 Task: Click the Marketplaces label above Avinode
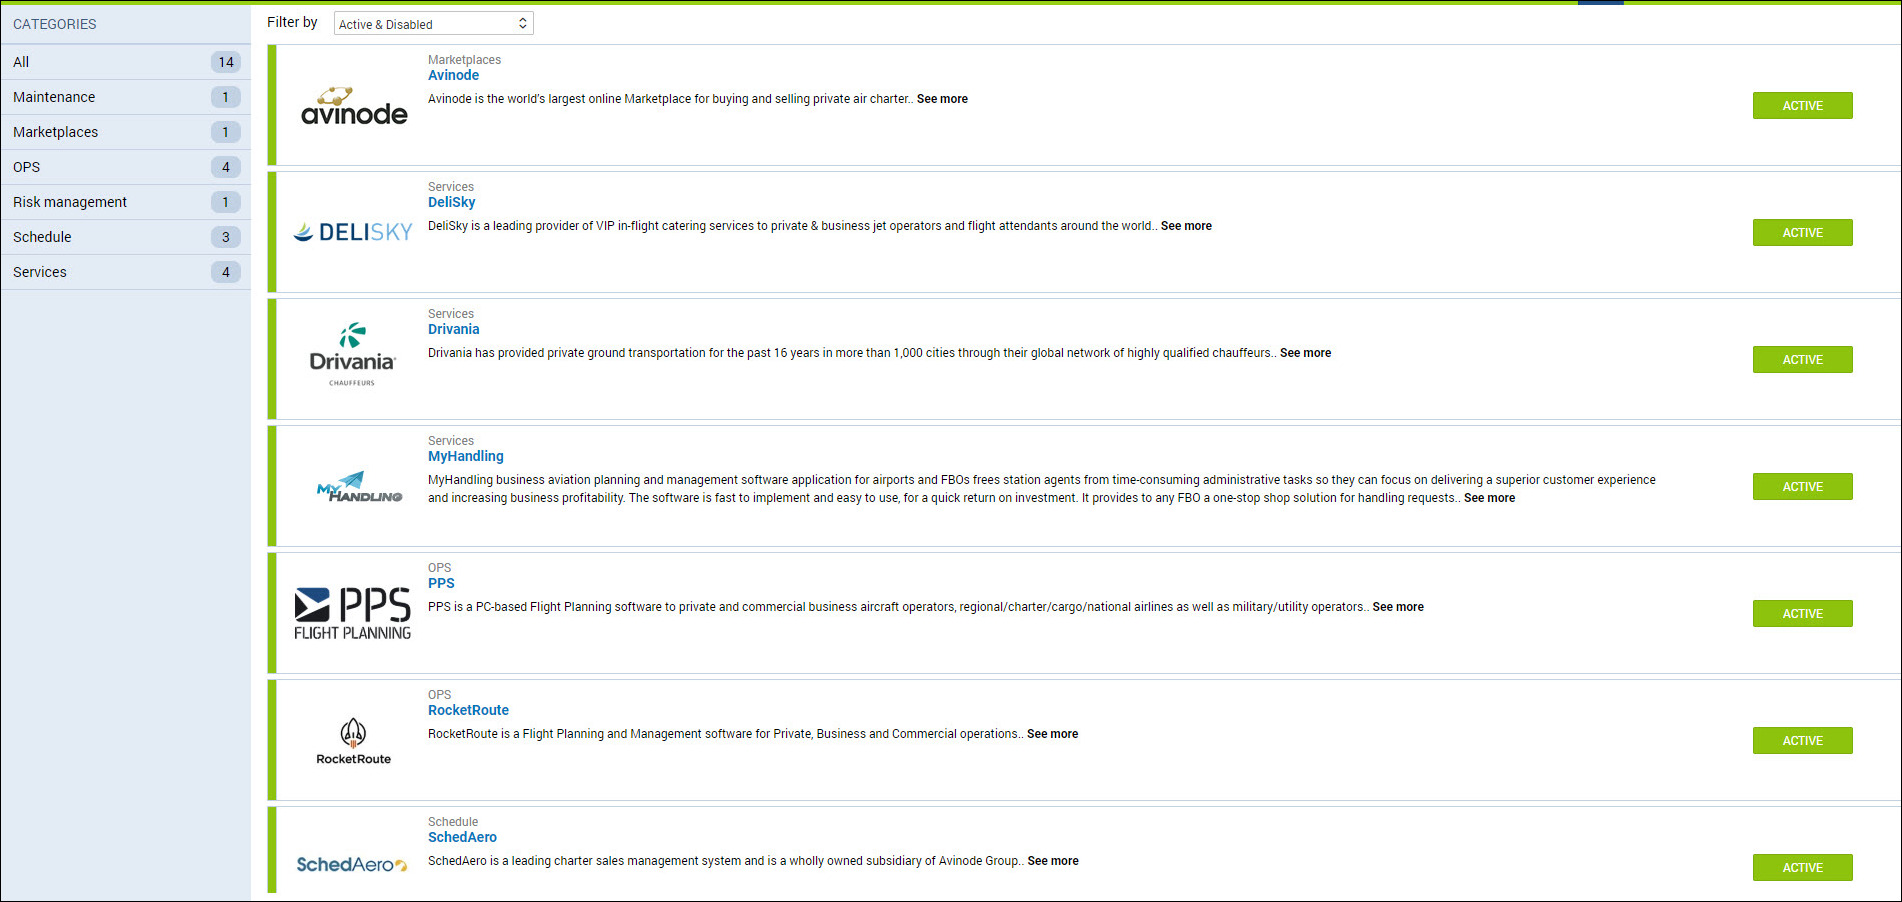coord(464,60)
